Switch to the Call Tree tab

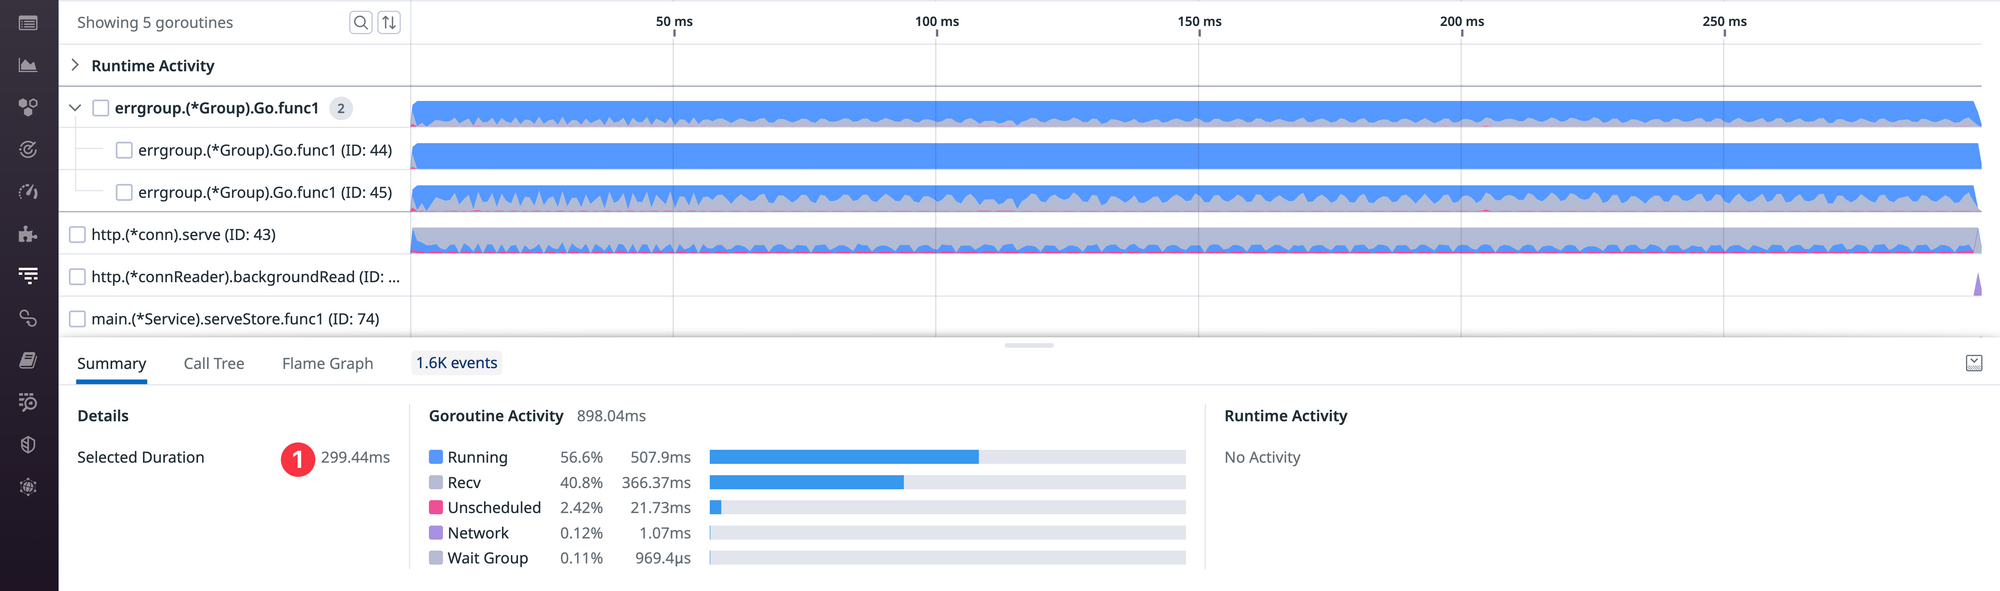(x=214, y=363)
